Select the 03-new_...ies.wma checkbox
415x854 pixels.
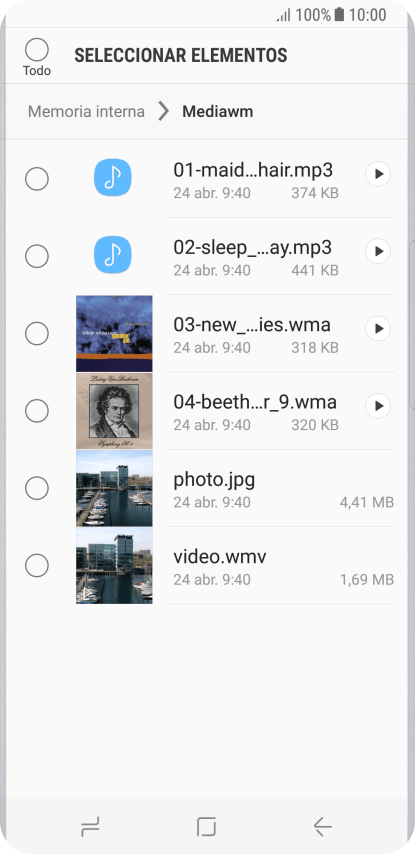click(37, 333)
